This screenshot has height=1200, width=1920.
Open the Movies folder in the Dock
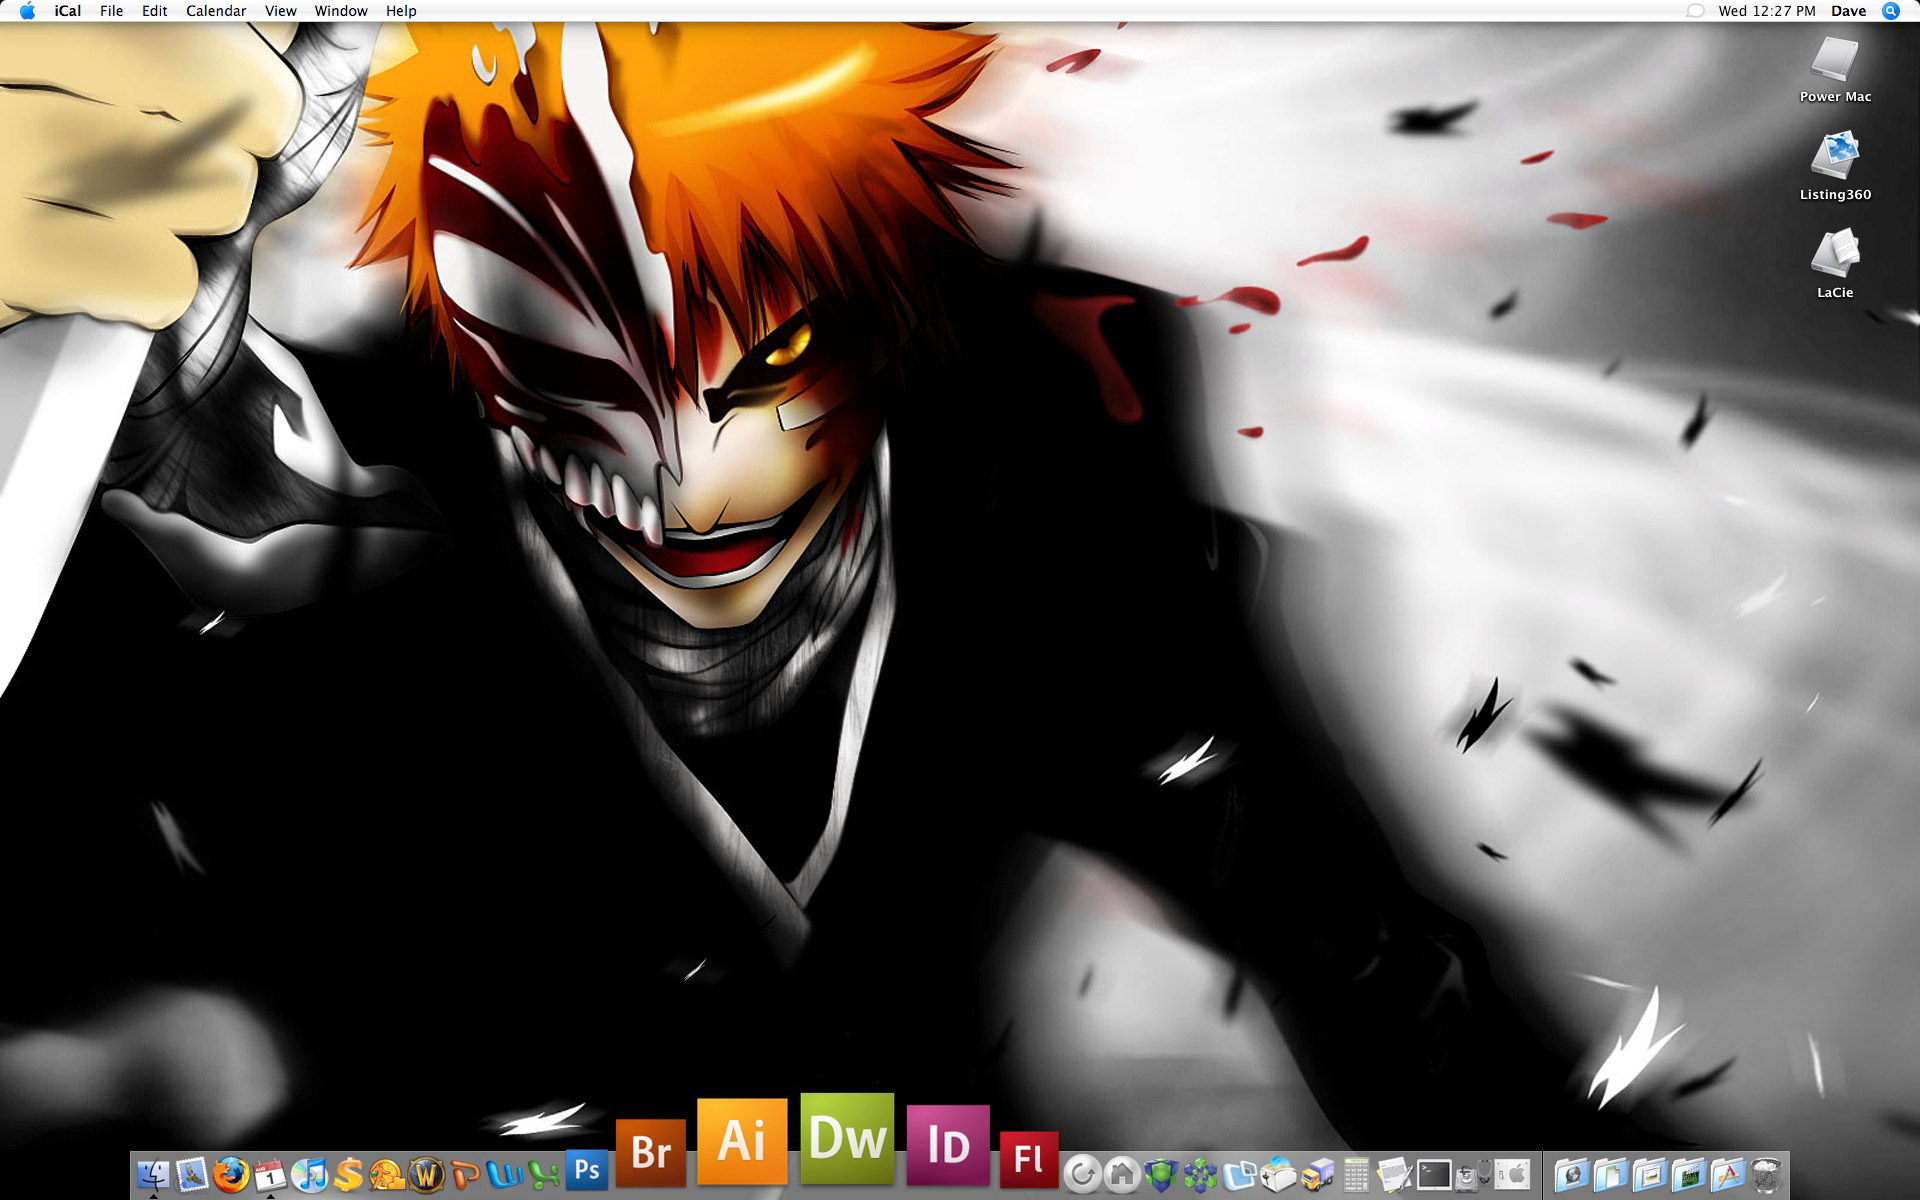click(1688, 1175)
